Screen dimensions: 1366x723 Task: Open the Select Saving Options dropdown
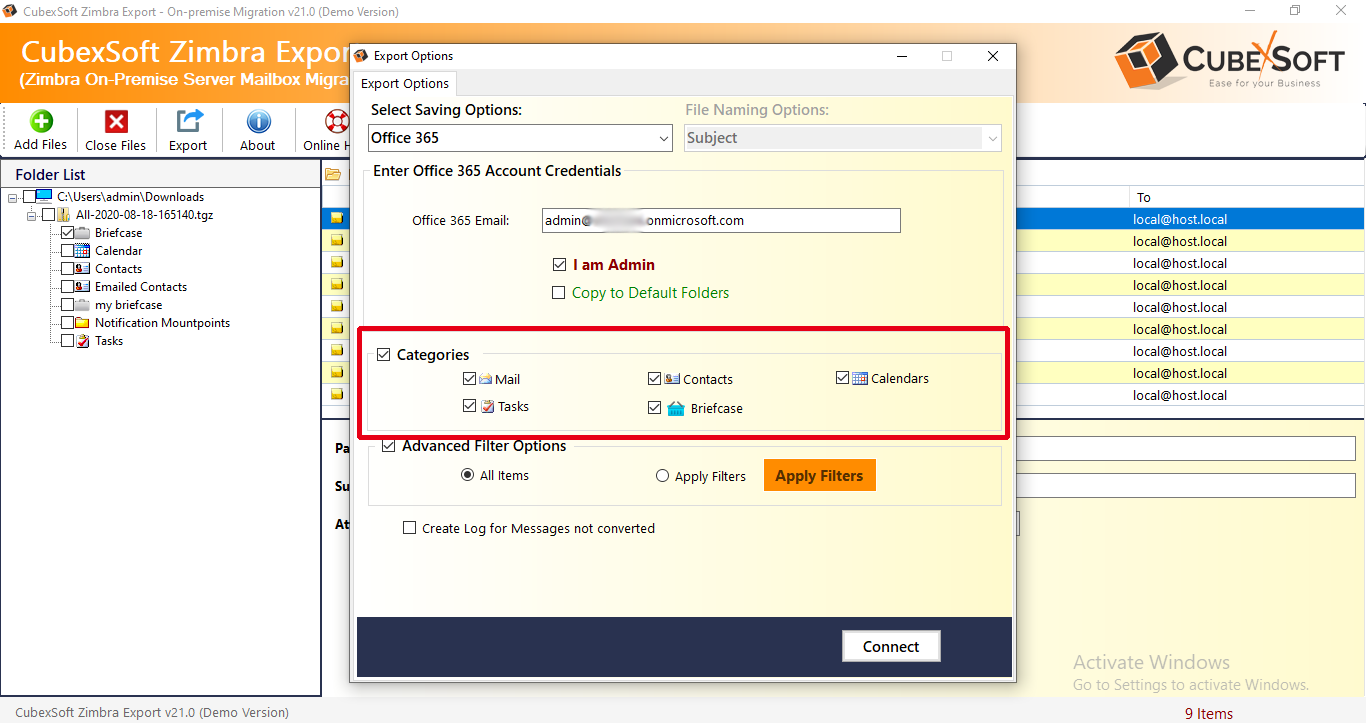pyautogui.click(x=520, y=138)
